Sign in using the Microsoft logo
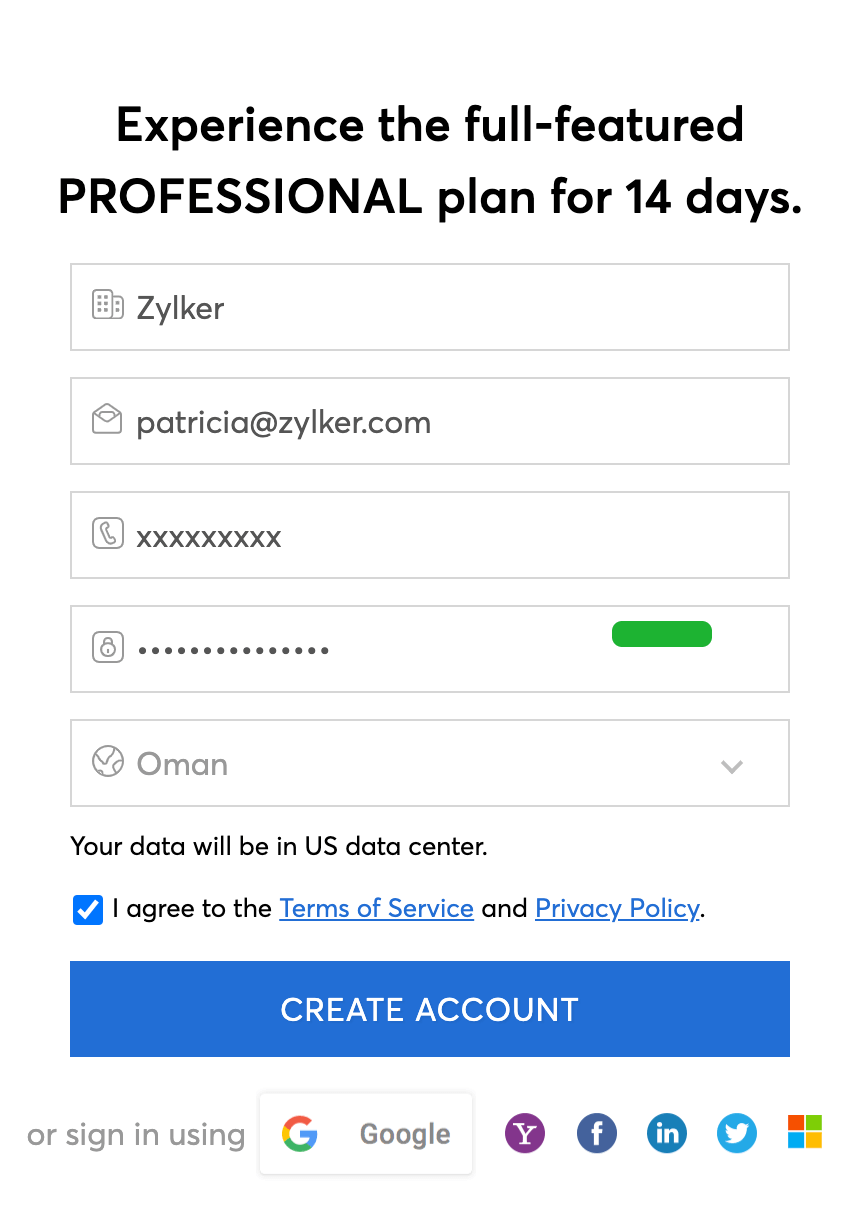The width and height of the screenshot is (862, 1226). click(805, 1132)
